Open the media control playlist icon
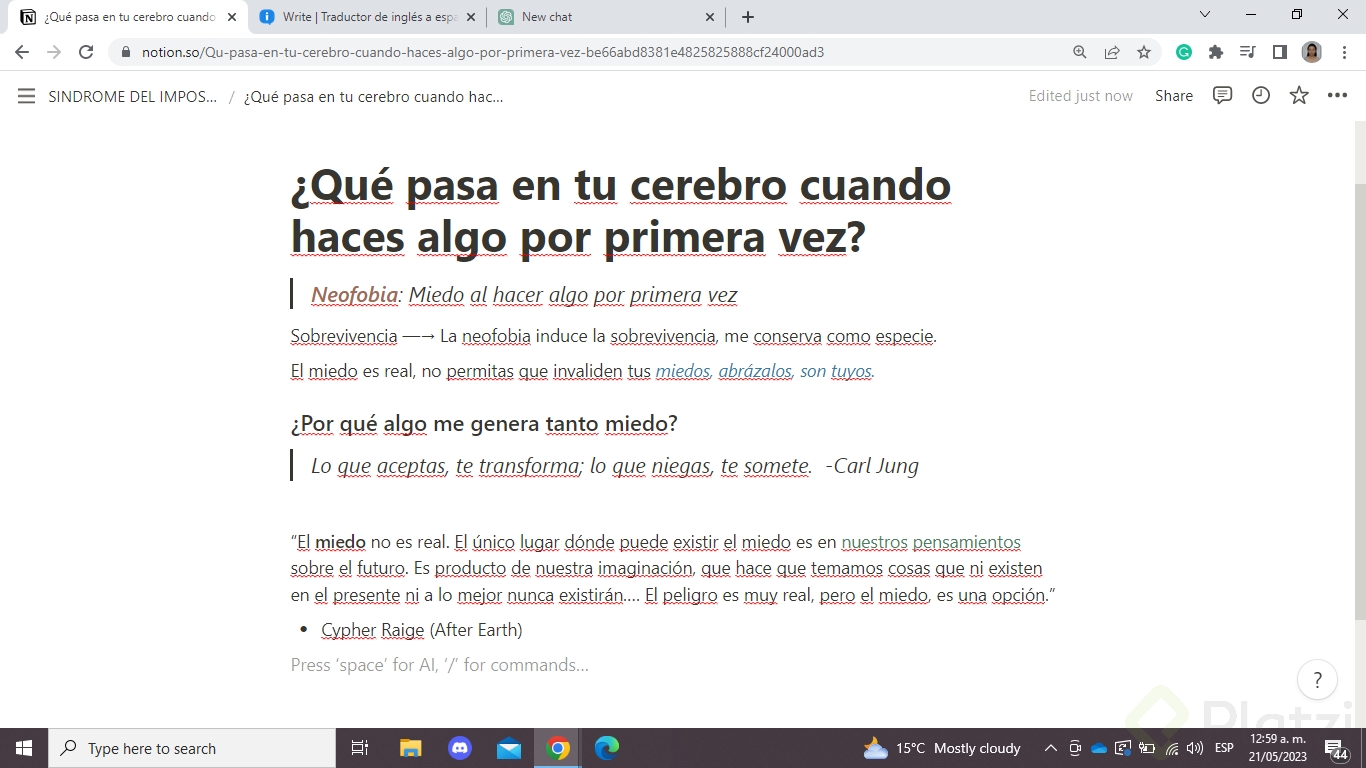Image resolution: width=1366 pixels, height=768 pixels. [1247, 52]
